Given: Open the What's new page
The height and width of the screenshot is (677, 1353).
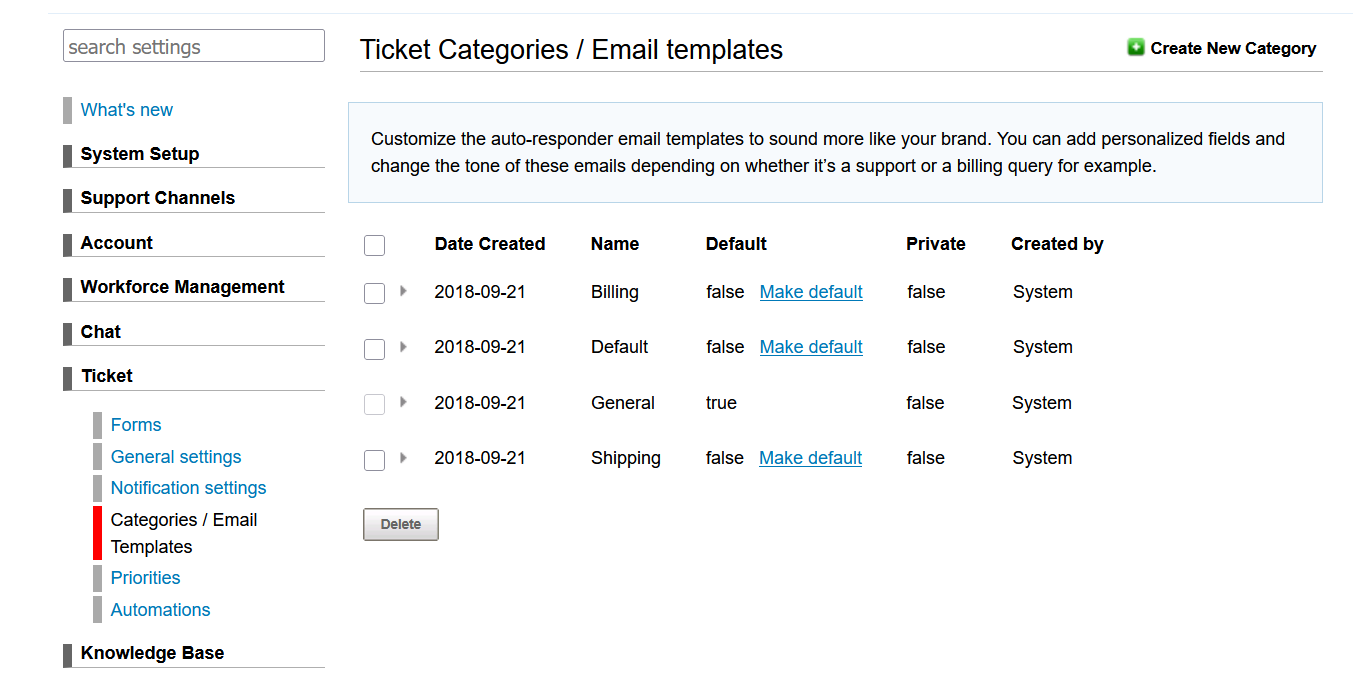Looking at the screenshot, I should 127,110.
